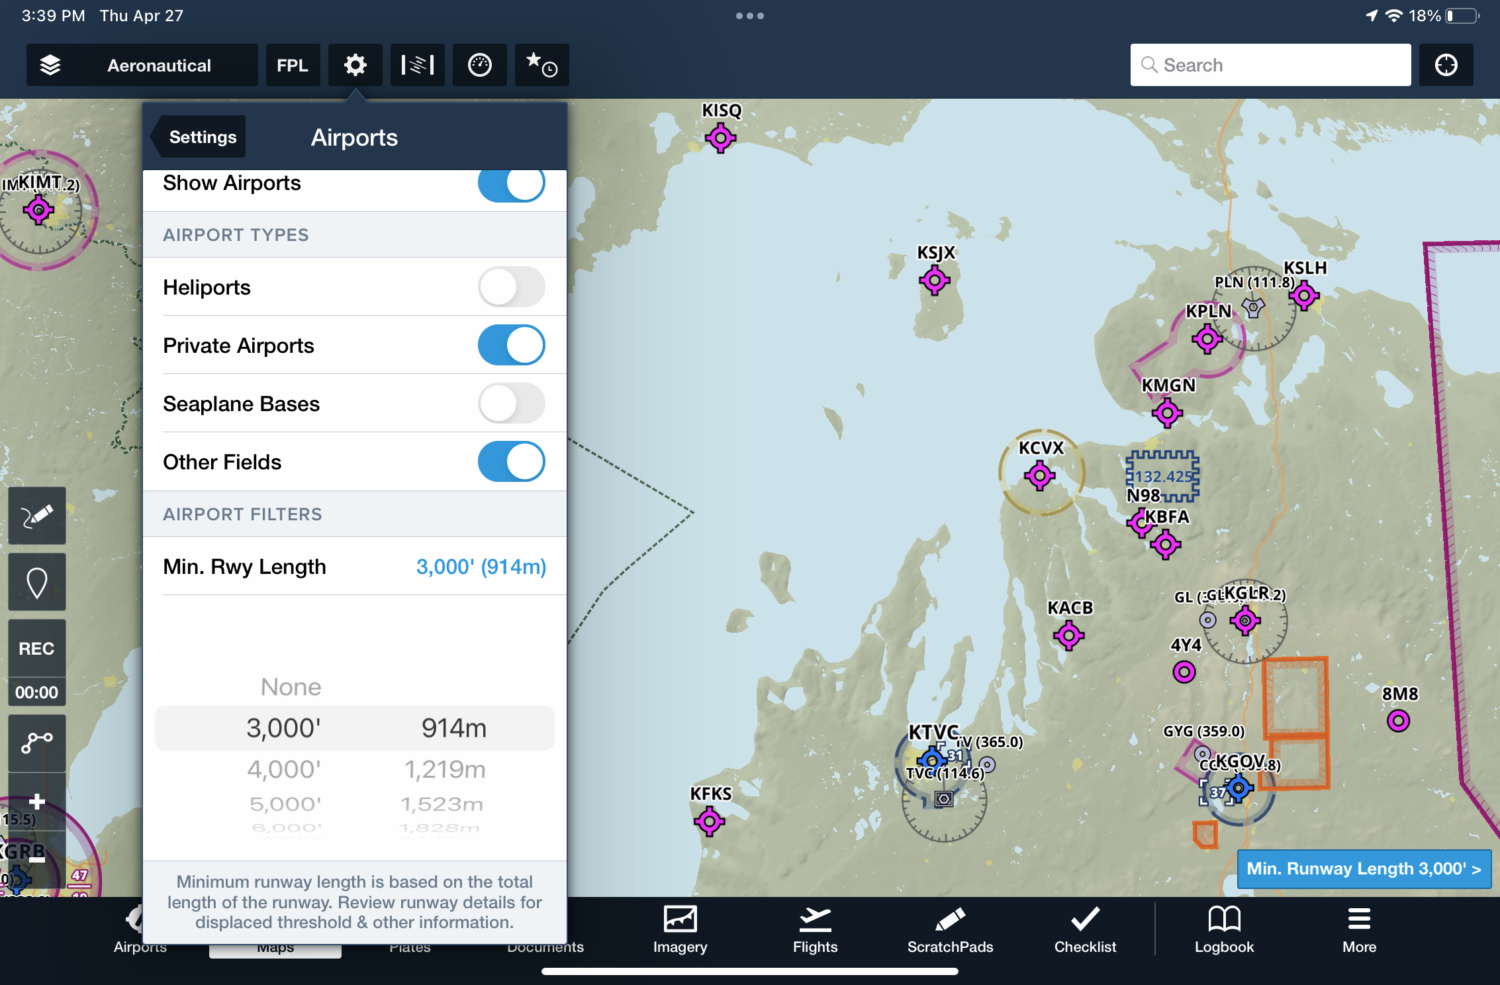The width and height of the screenshot is (1500, 985).
Task: Turn on Seaplane Bases
Action: tap(511, 403)
